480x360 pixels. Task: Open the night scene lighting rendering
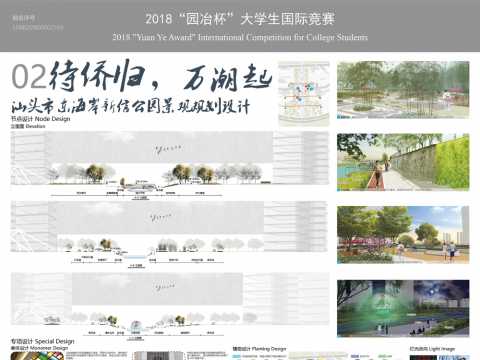click(x=403, y=308)
